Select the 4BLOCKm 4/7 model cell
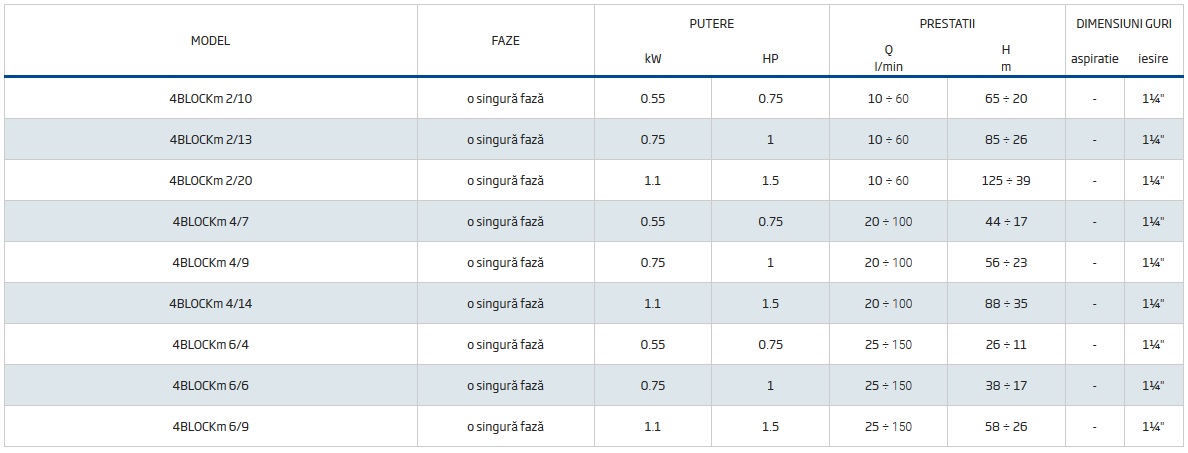The image size is (1188, 453). (211, 222)
